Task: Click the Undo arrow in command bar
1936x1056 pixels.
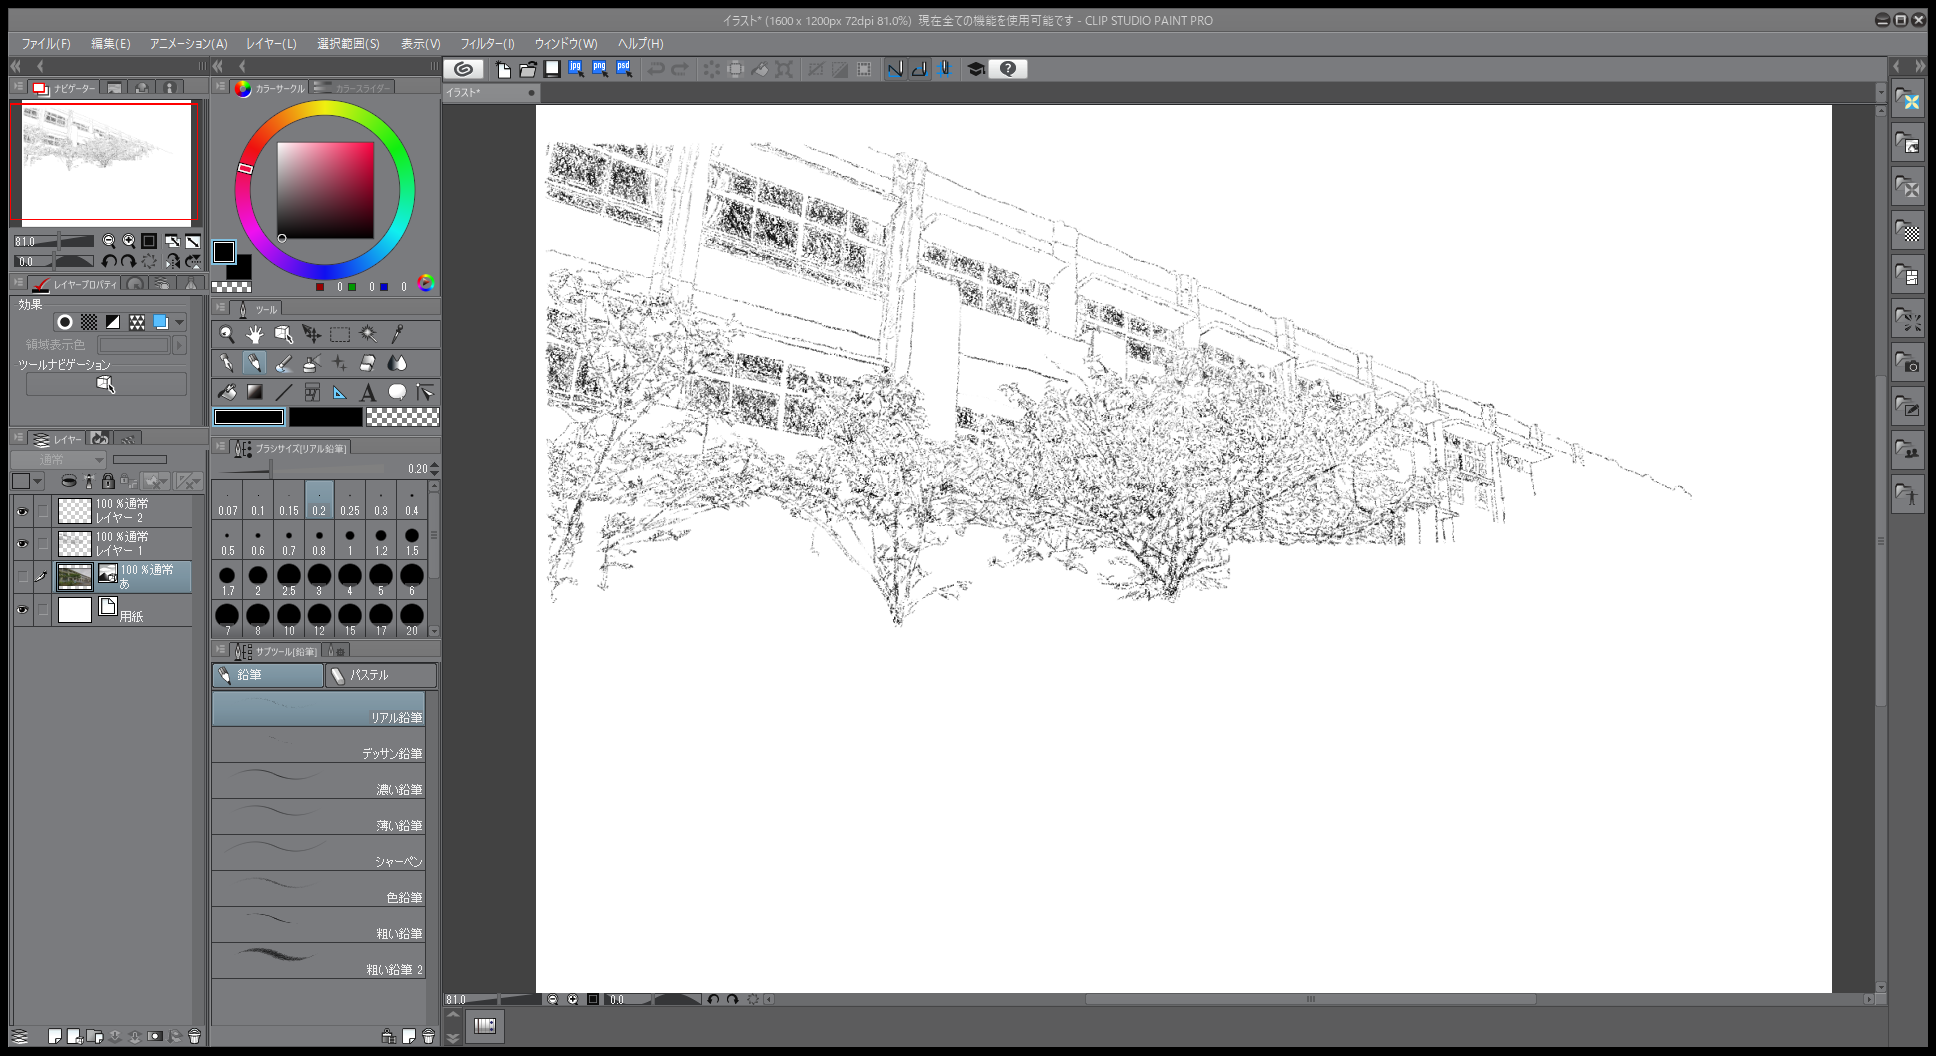Action: pyautogui.click(x=656, y=69)
